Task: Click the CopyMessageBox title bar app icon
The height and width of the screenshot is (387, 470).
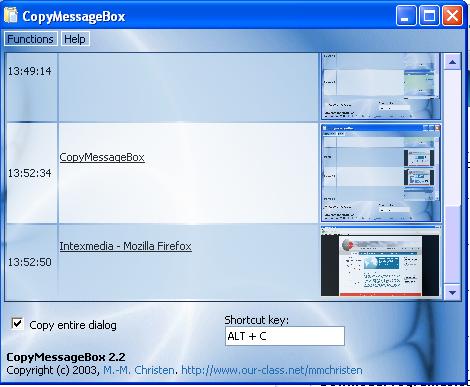Action: coord(11,16)
